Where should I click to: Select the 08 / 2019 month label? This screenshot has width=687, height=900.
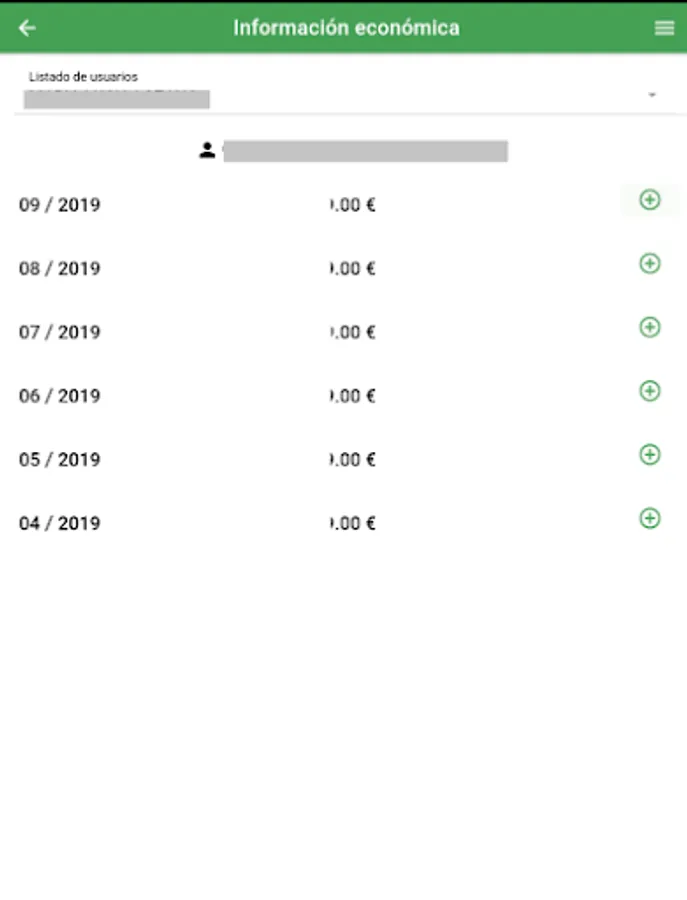pyautogui.click(x=60, y=269)
